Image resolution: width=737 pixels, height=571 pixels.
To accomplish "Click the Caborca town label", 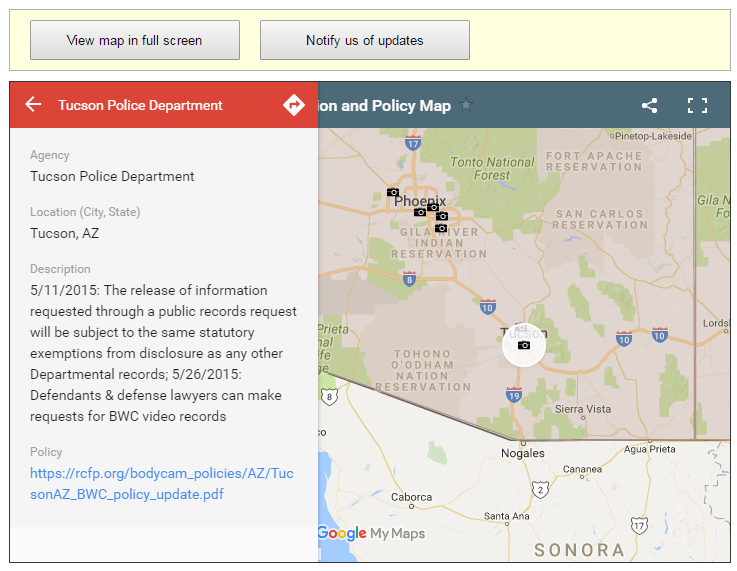I will (x=411, y=497).
